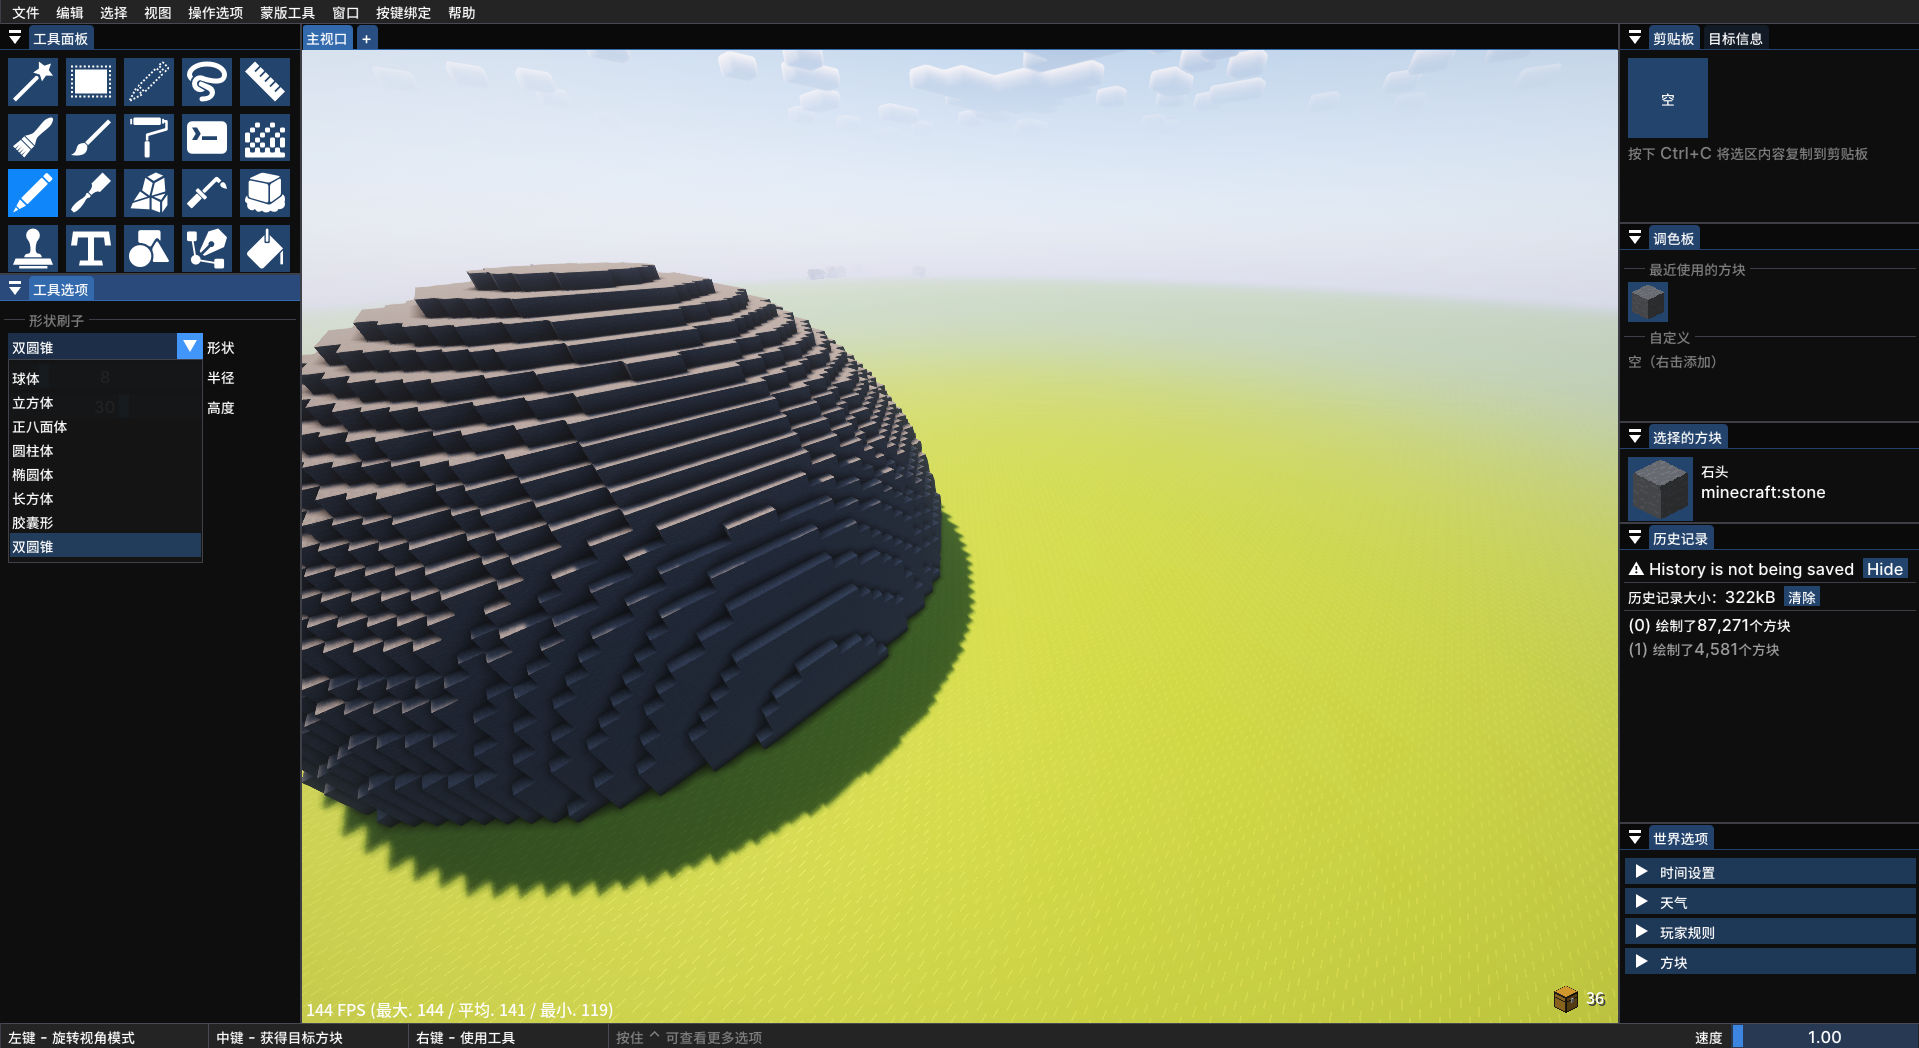Select the shapes tool with circle and triangle

pos(149,248)
